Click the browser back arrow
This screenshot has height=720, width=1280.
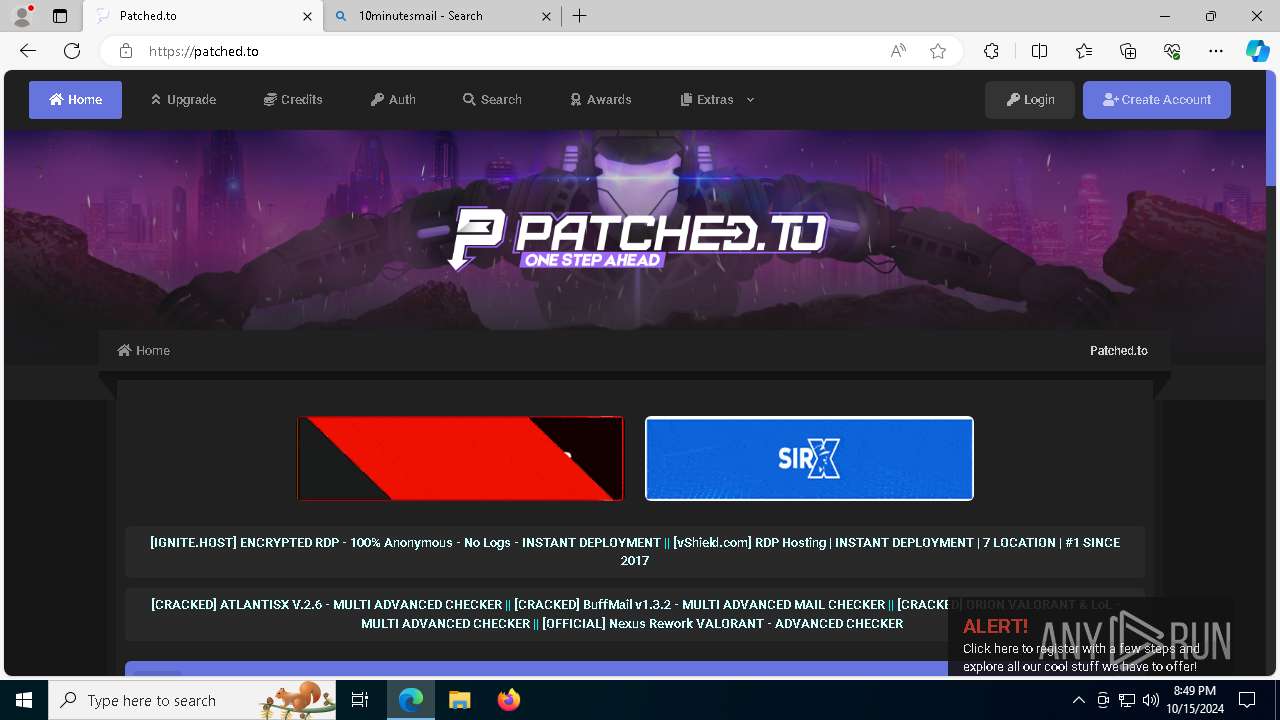click(28, 51)
